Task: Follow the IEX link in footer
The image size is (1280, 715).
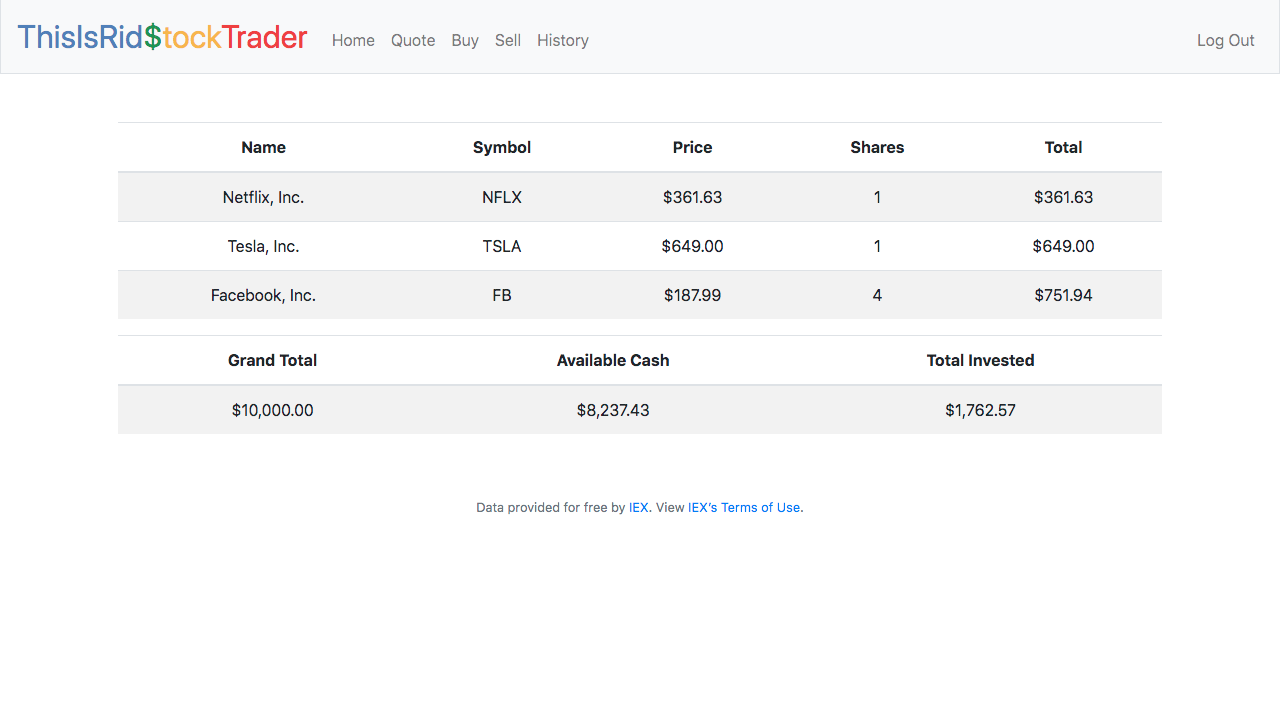Action: [x=638, y=507]
